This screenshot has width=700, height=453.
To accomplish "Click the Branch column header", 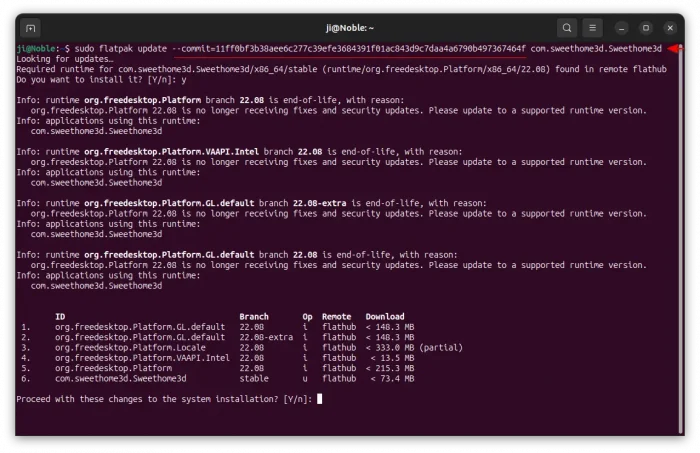I will [x=254, y=316].
